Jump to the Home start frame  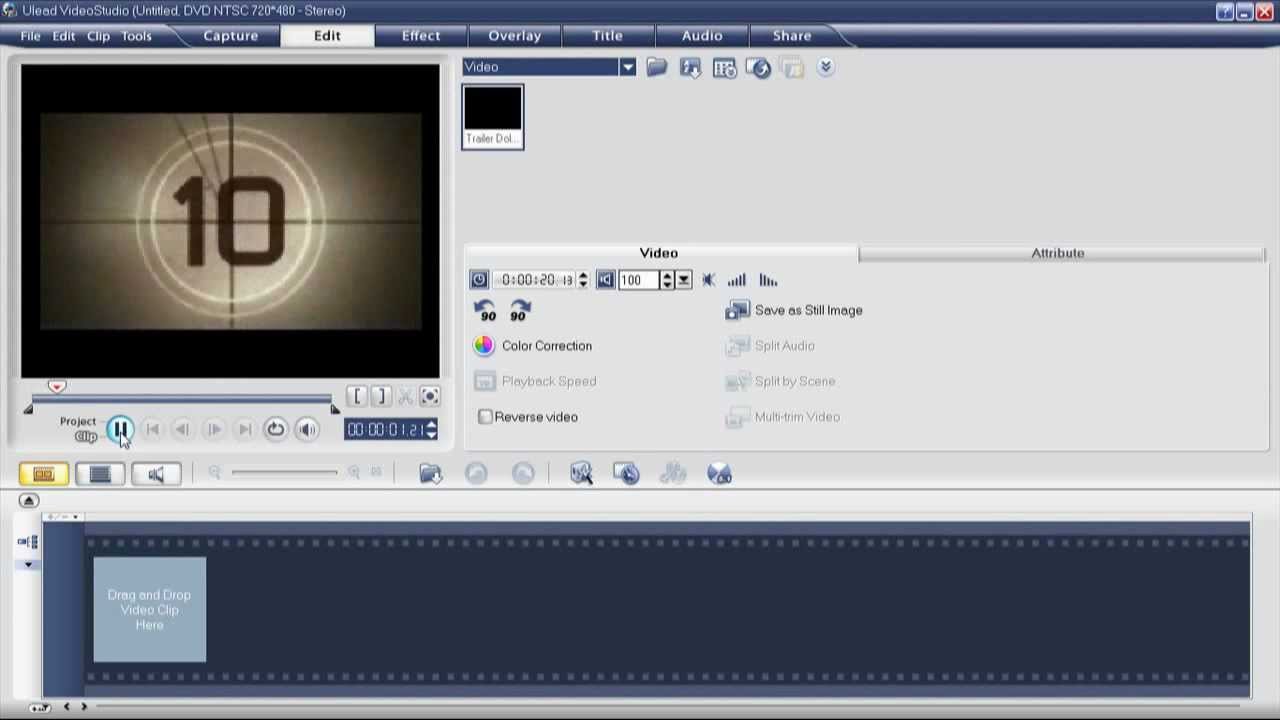coord(152,429)
